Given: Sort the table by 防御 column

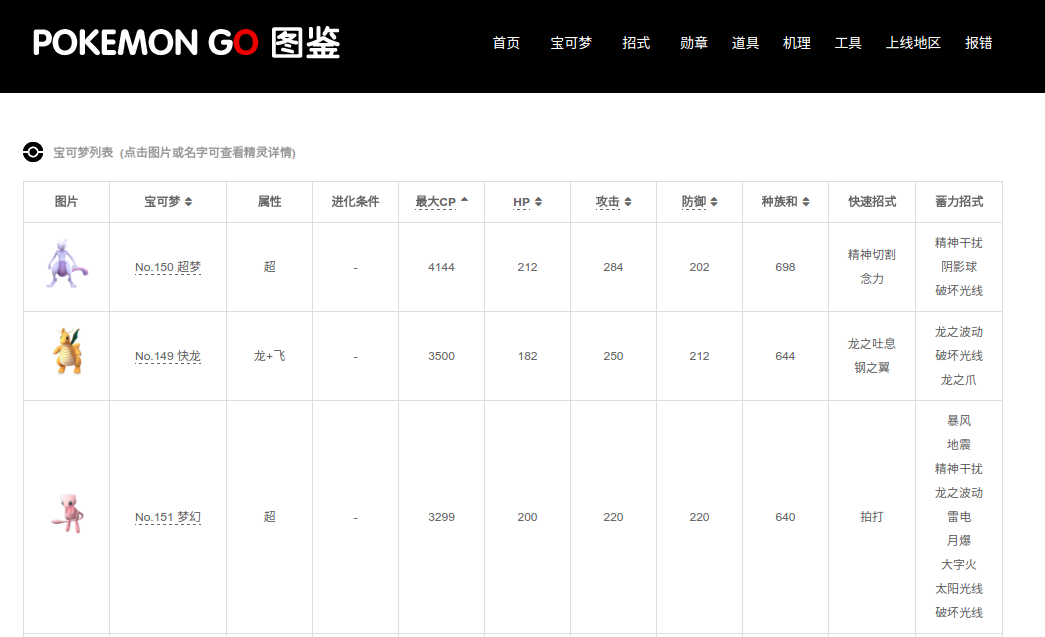Looking at the screenshot, I should pos(699,201).
